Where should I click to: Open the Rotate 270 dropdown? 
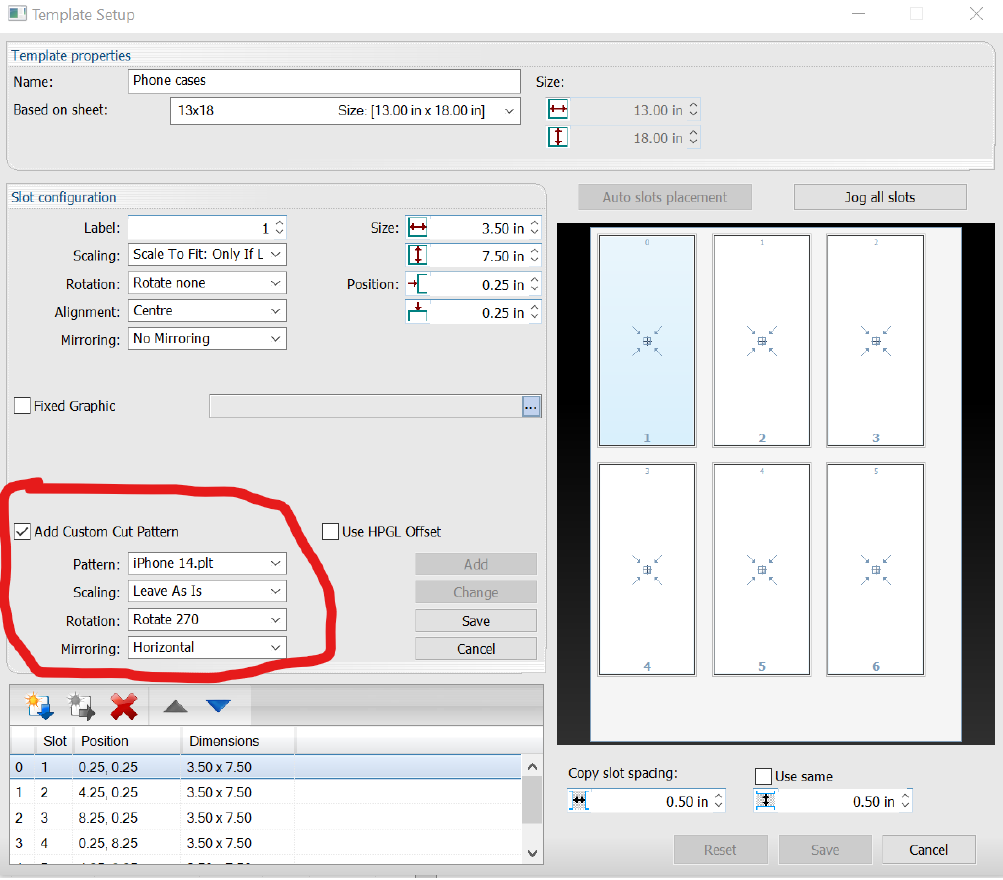tap(207, 620)
